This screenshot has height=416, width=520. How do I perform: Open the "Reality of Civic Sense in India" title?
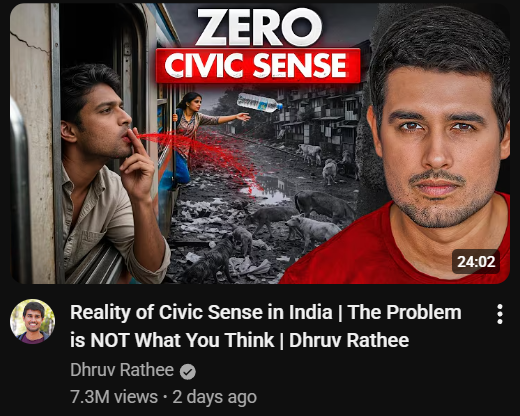(x=266, y=326)
